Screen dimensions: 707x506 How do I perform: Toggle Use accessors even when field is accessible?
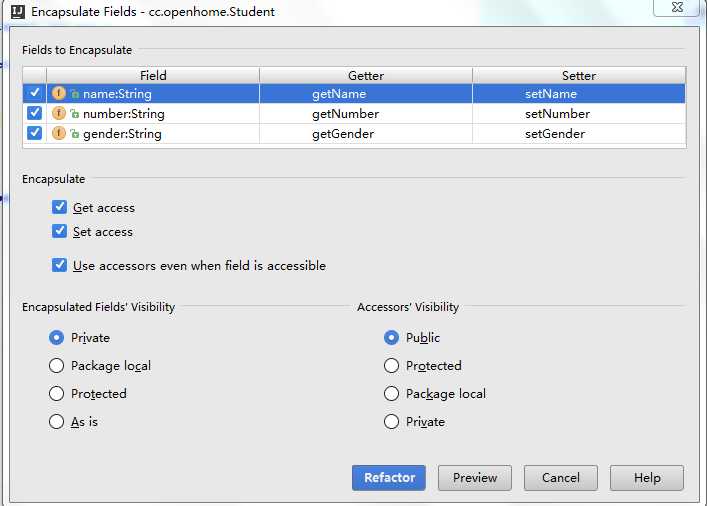pos(59,265)
